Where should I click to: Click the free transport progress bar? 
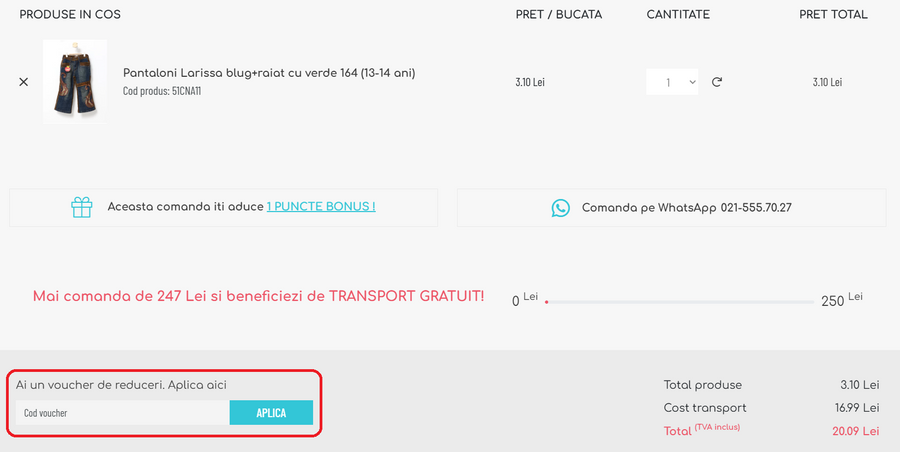[680, 301]
